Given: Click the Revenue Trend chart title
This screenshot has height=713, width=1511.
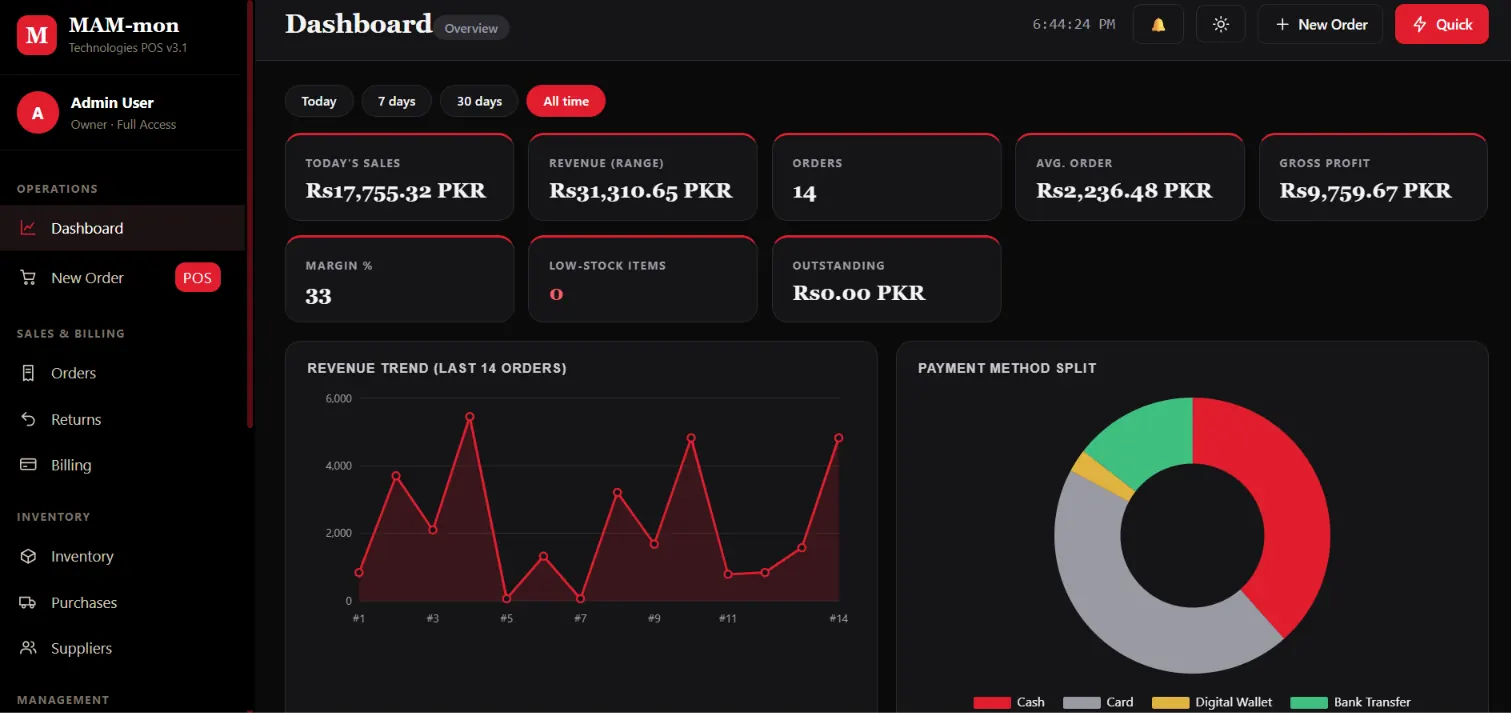Looking at the screenshot, I should [437, 368].
